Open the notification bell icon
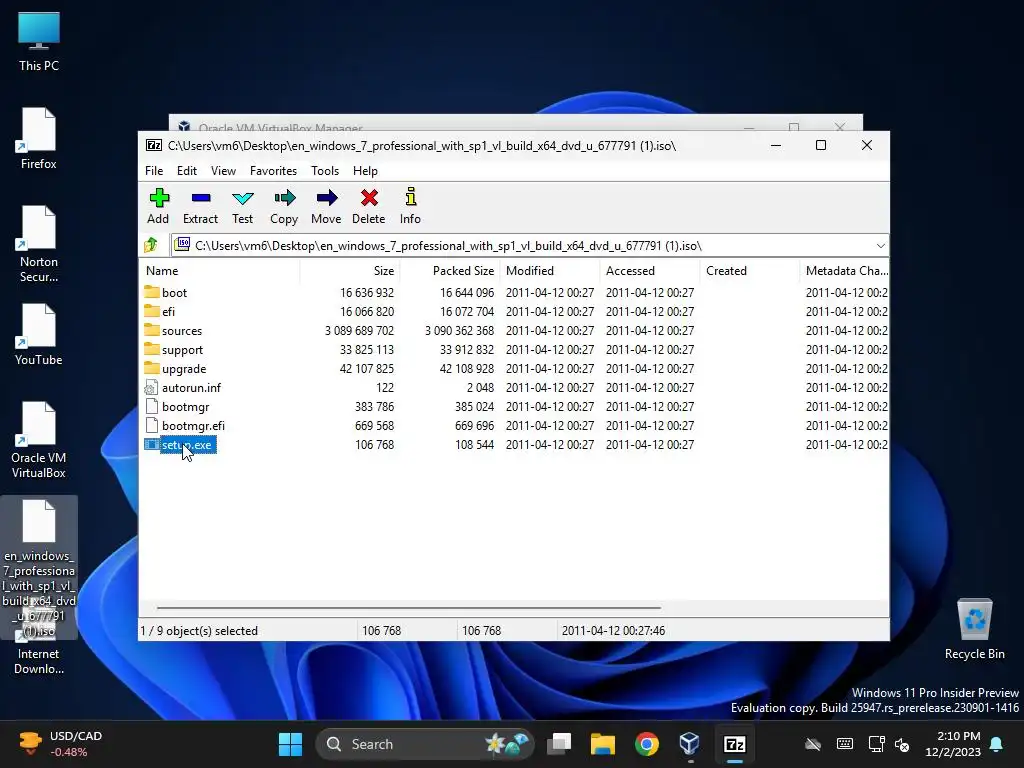Image resolution: width=1024 pixels, height=768 pixels. click(997, 744)
